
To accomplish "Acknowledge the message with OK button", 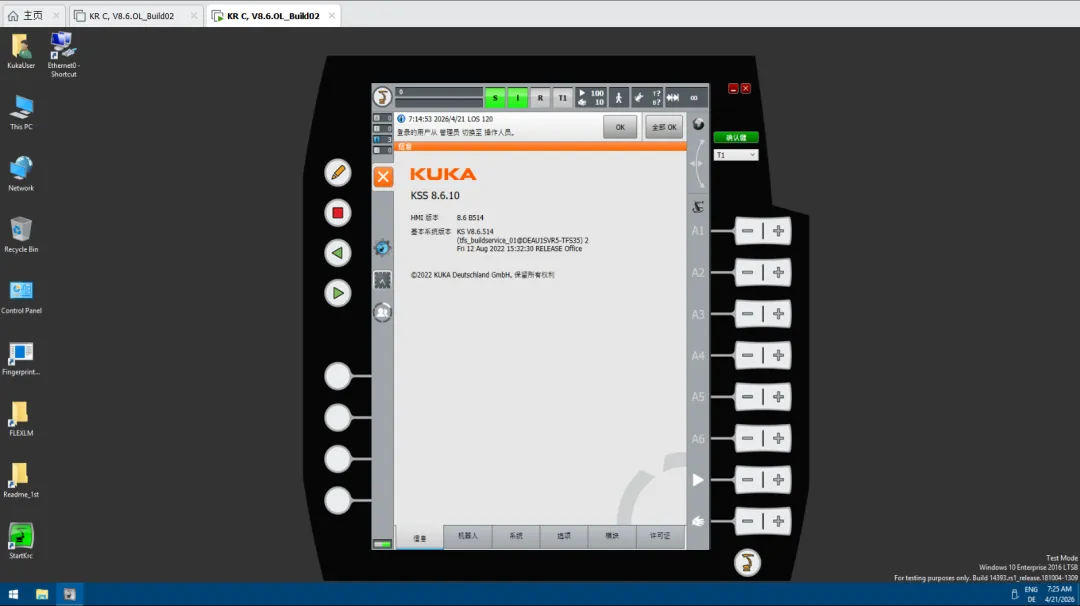I will pos(620,127).
